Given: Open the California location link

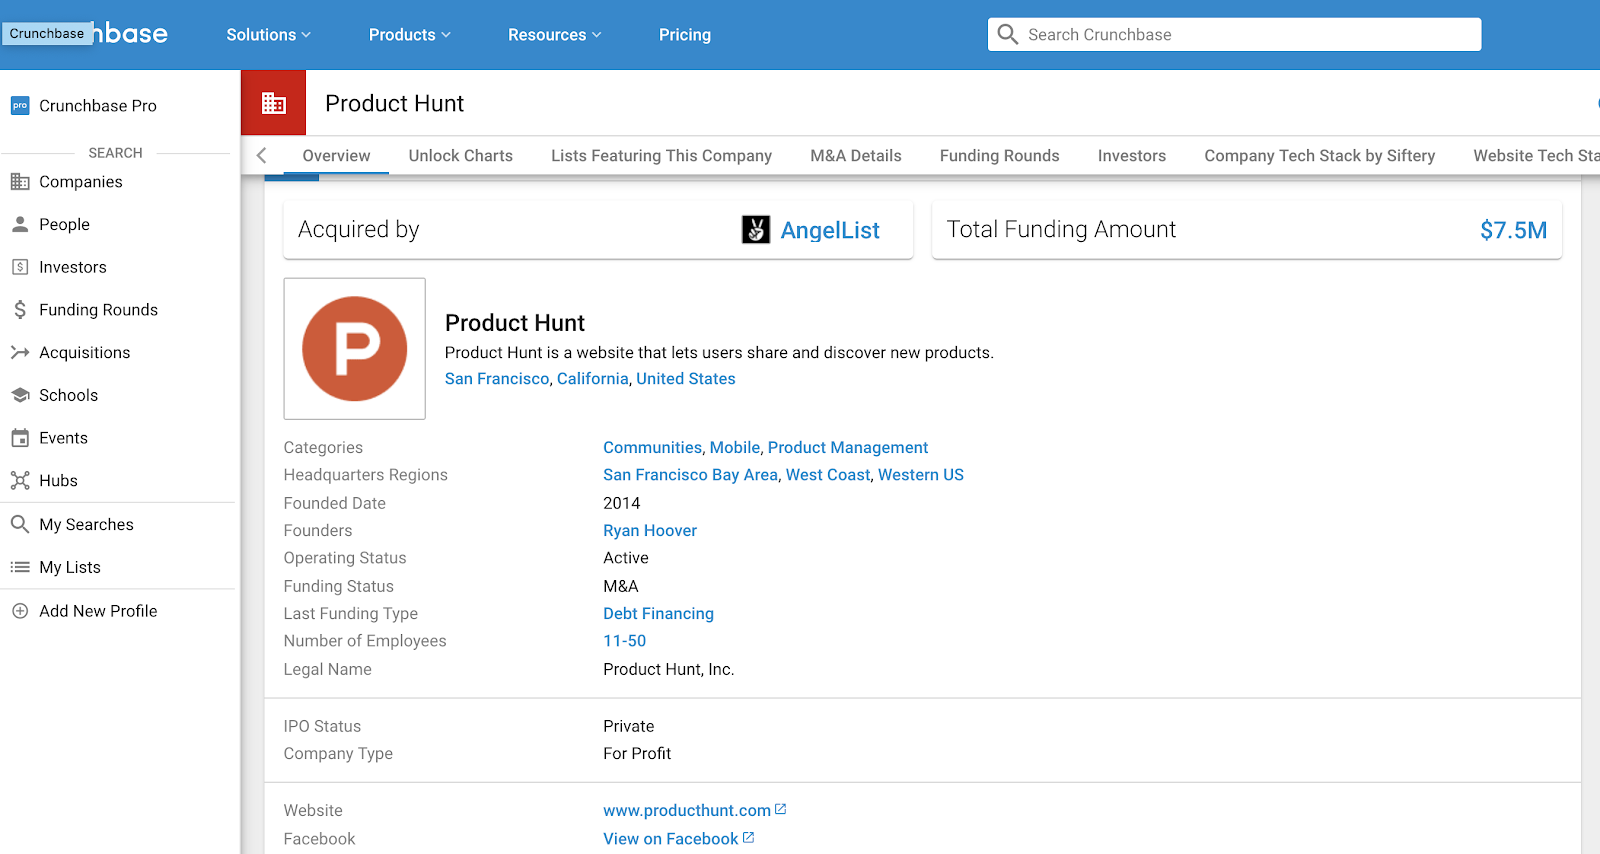Looking at the screenshot, I should (593, 379).
